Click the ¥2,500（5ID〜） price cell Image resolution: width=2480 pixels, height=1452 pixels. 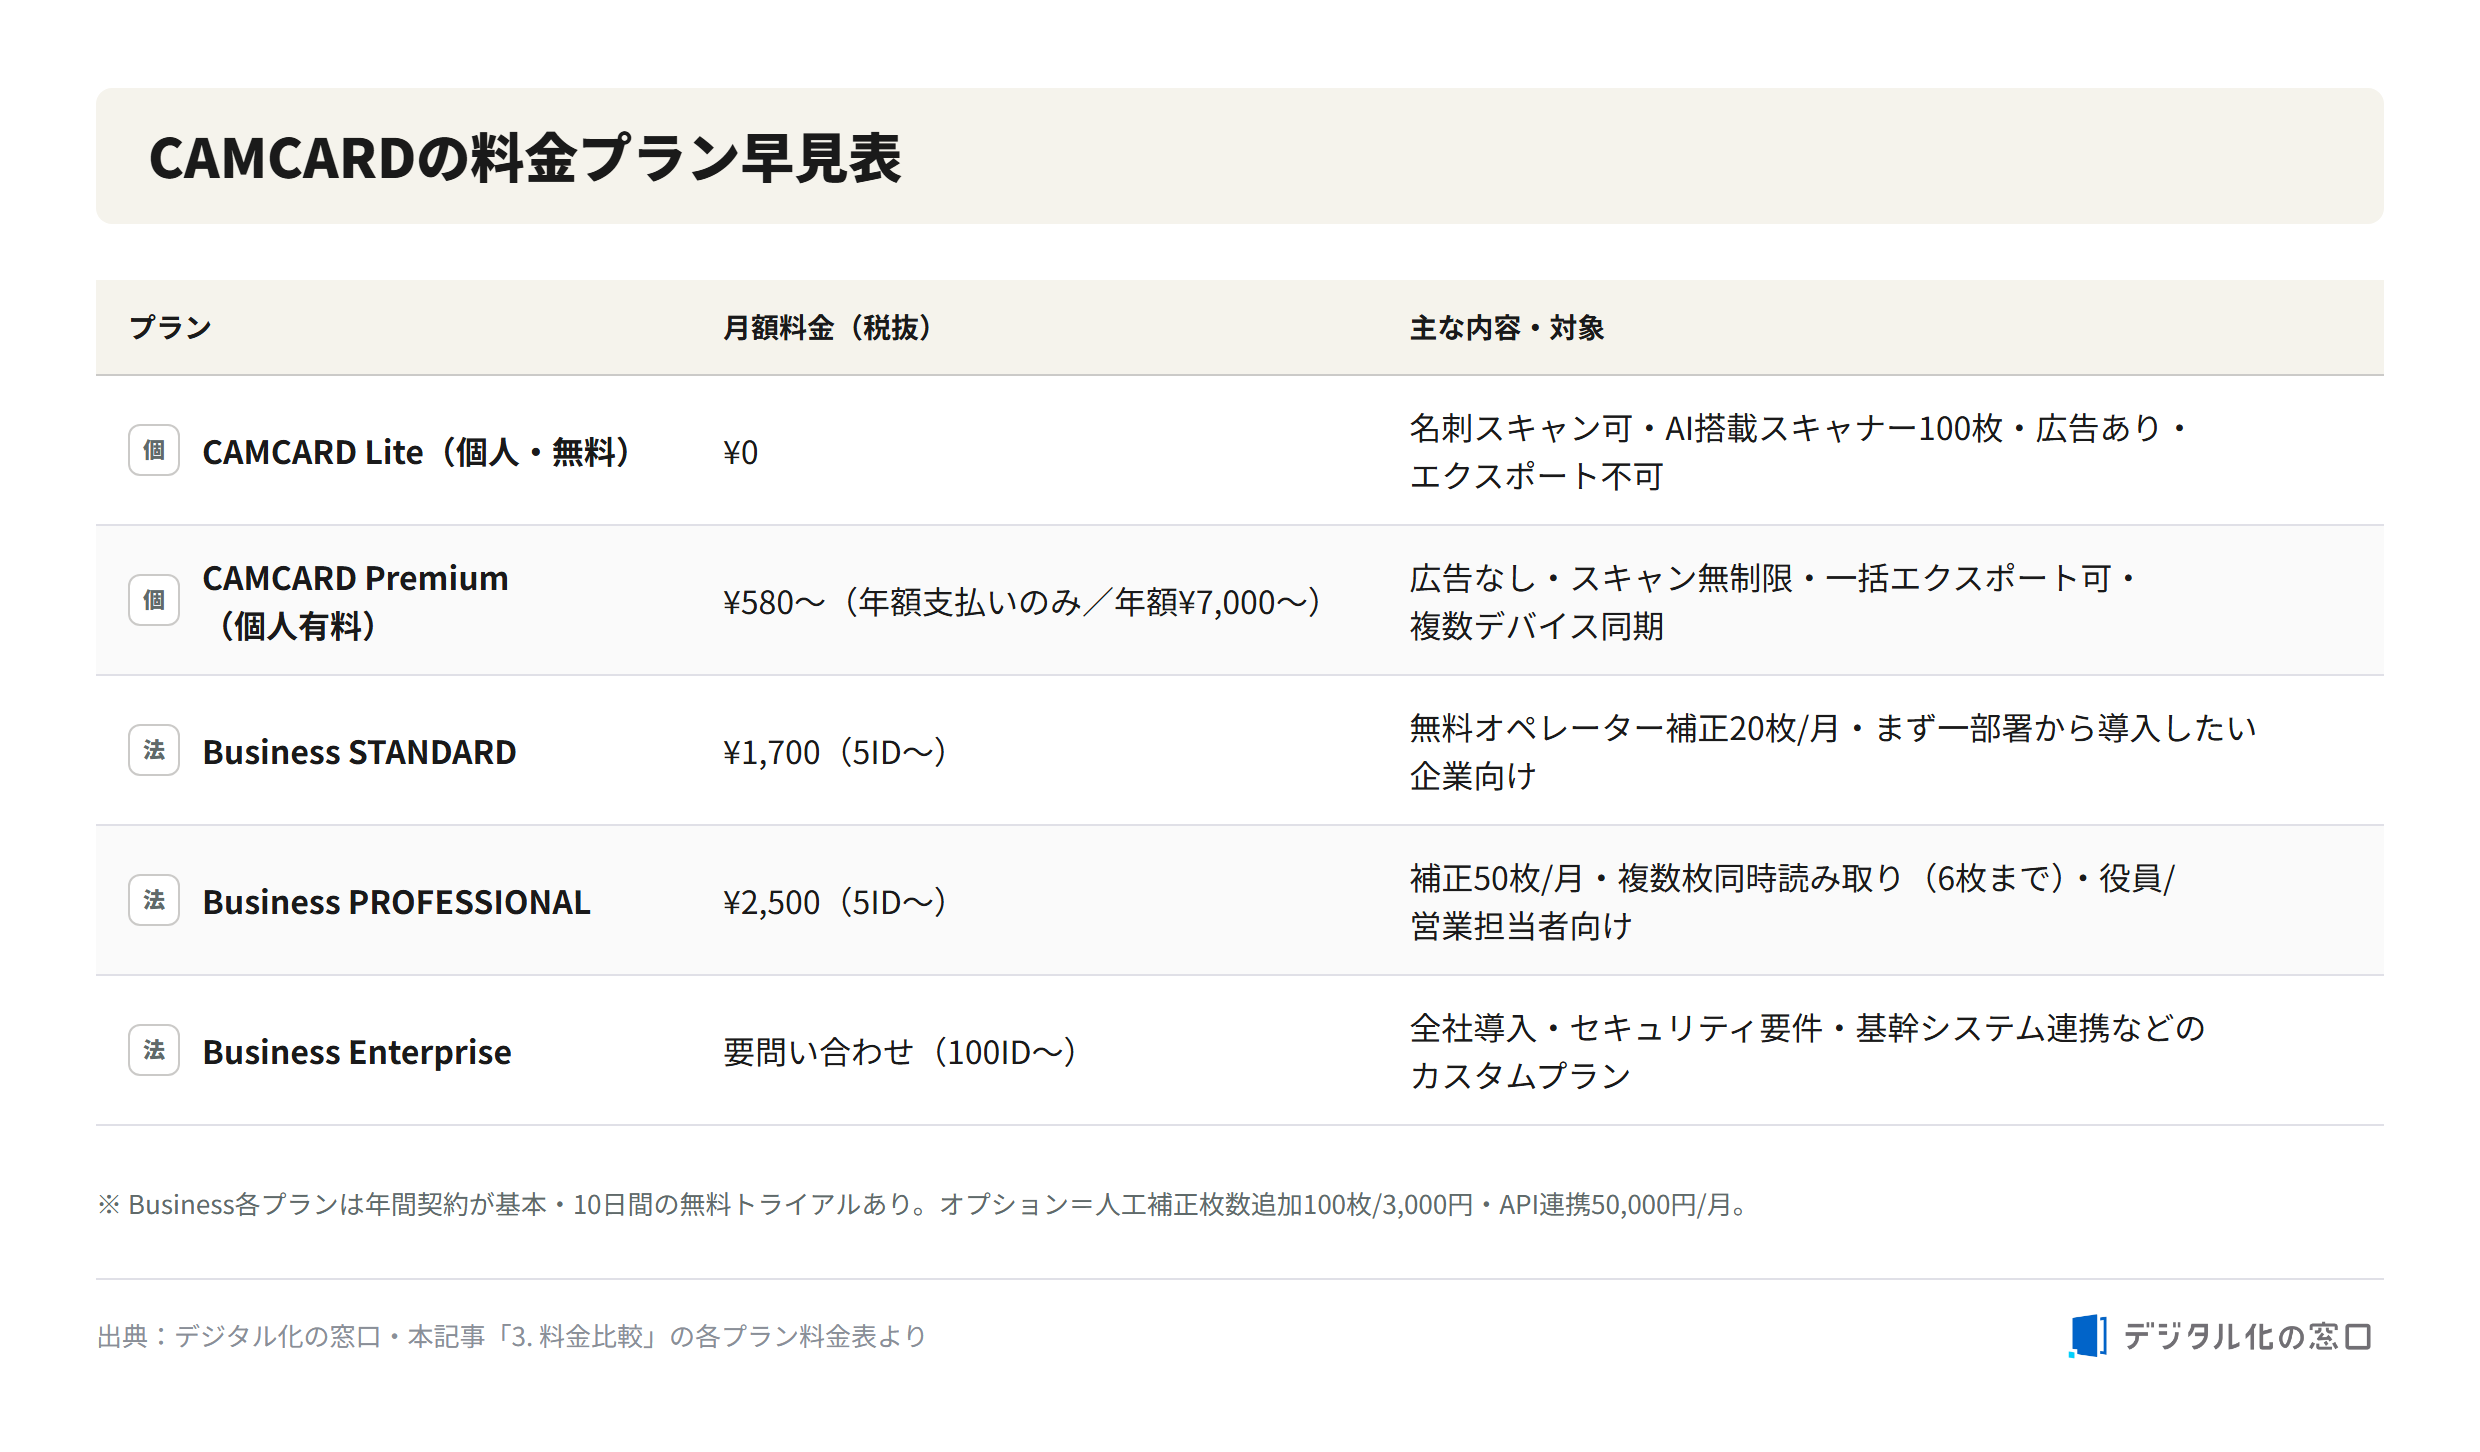tap(834, 902)
